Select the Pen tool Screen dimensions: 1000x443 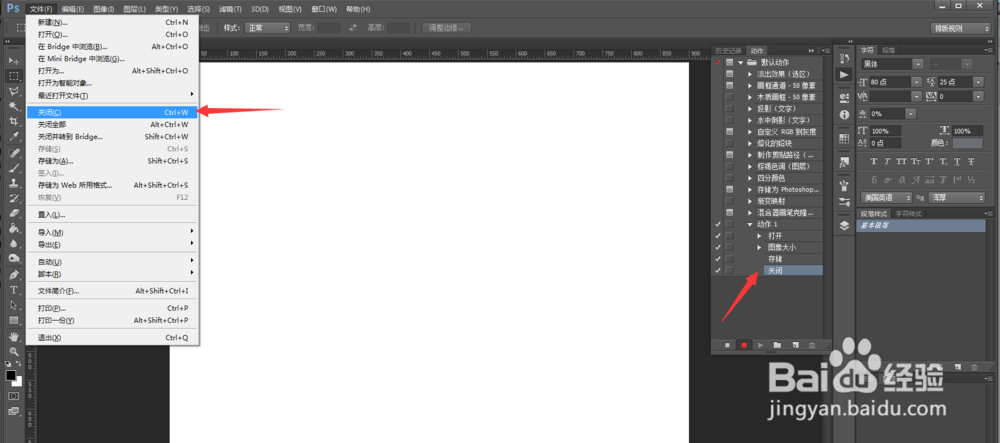click(13, 275)
